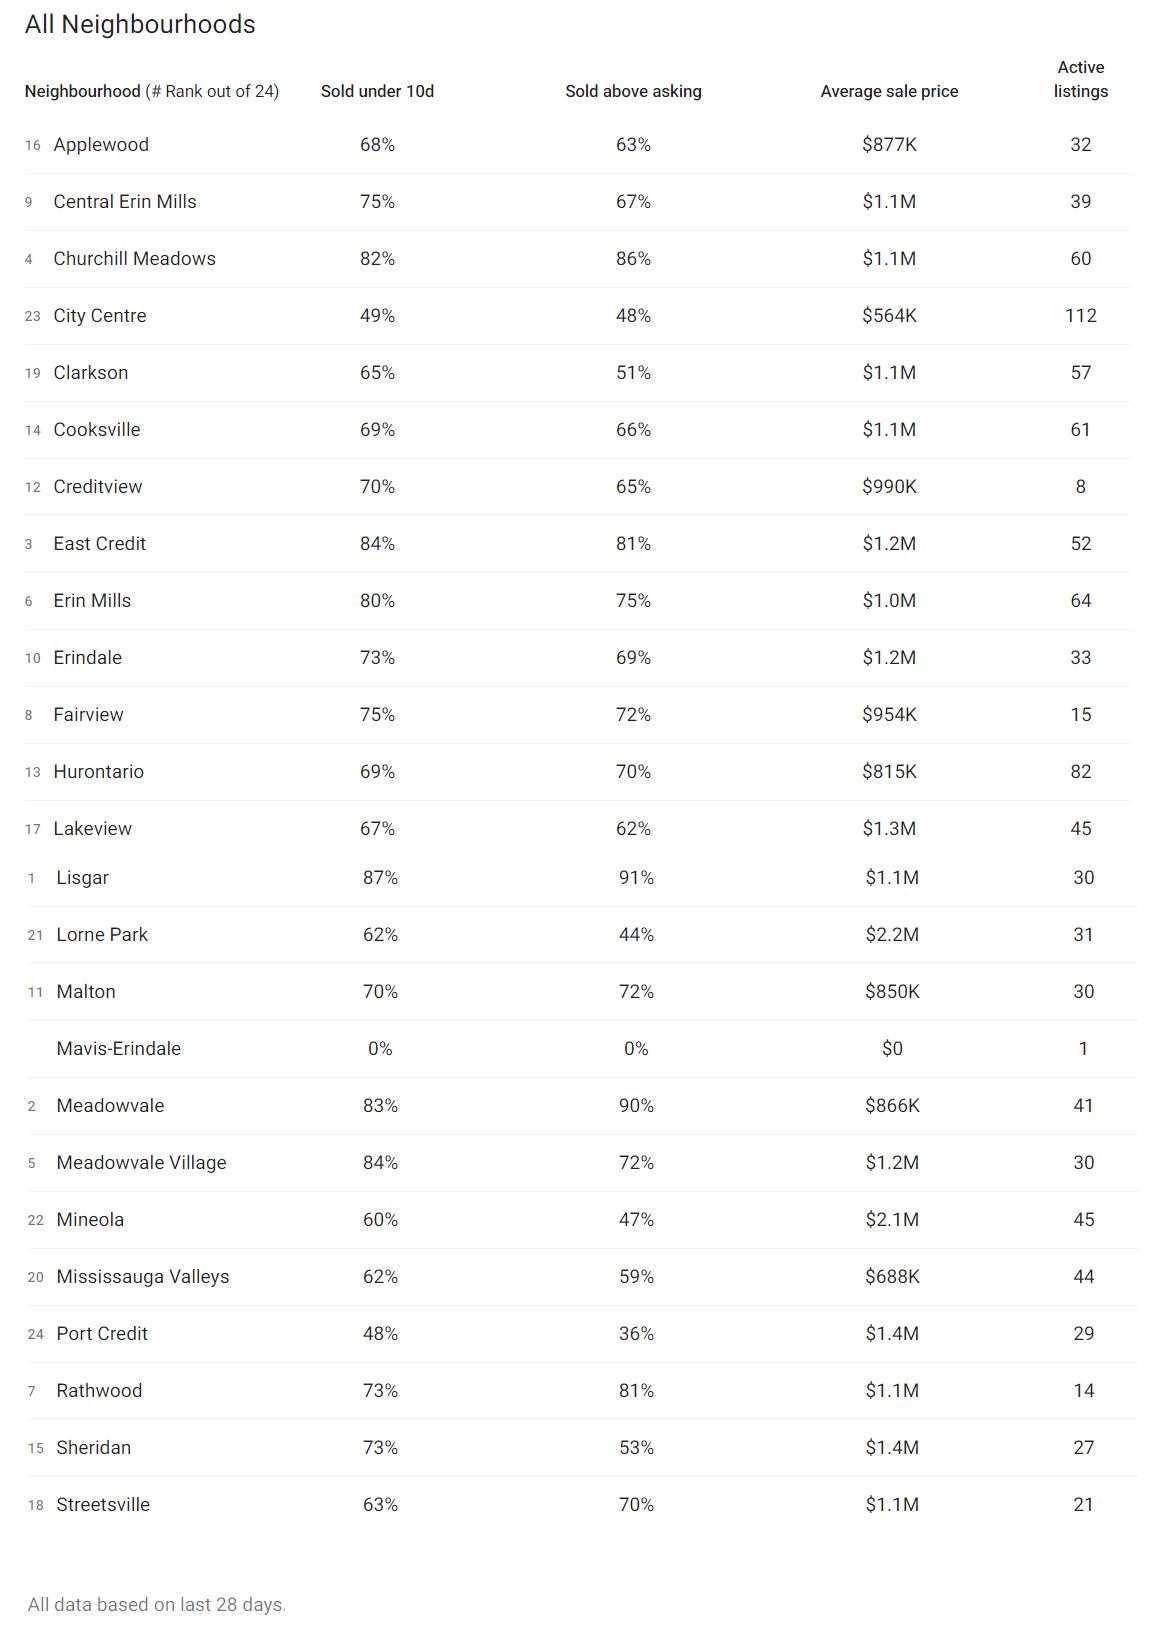The height and width of the screenshot is (1628, 1160).
Task: Open the Cooksville neighbourhood link
Action: tap(97, 430)
